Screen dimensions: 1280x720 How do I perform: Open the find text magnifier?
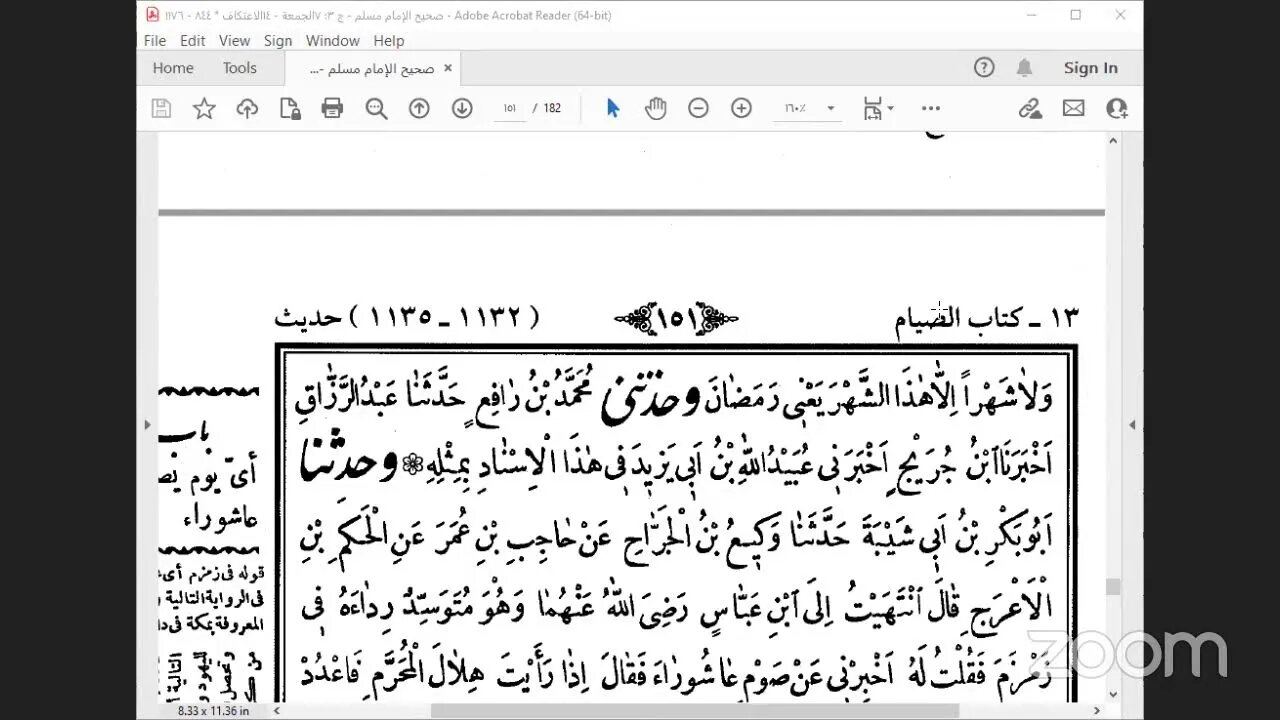[x=376, y=108]
